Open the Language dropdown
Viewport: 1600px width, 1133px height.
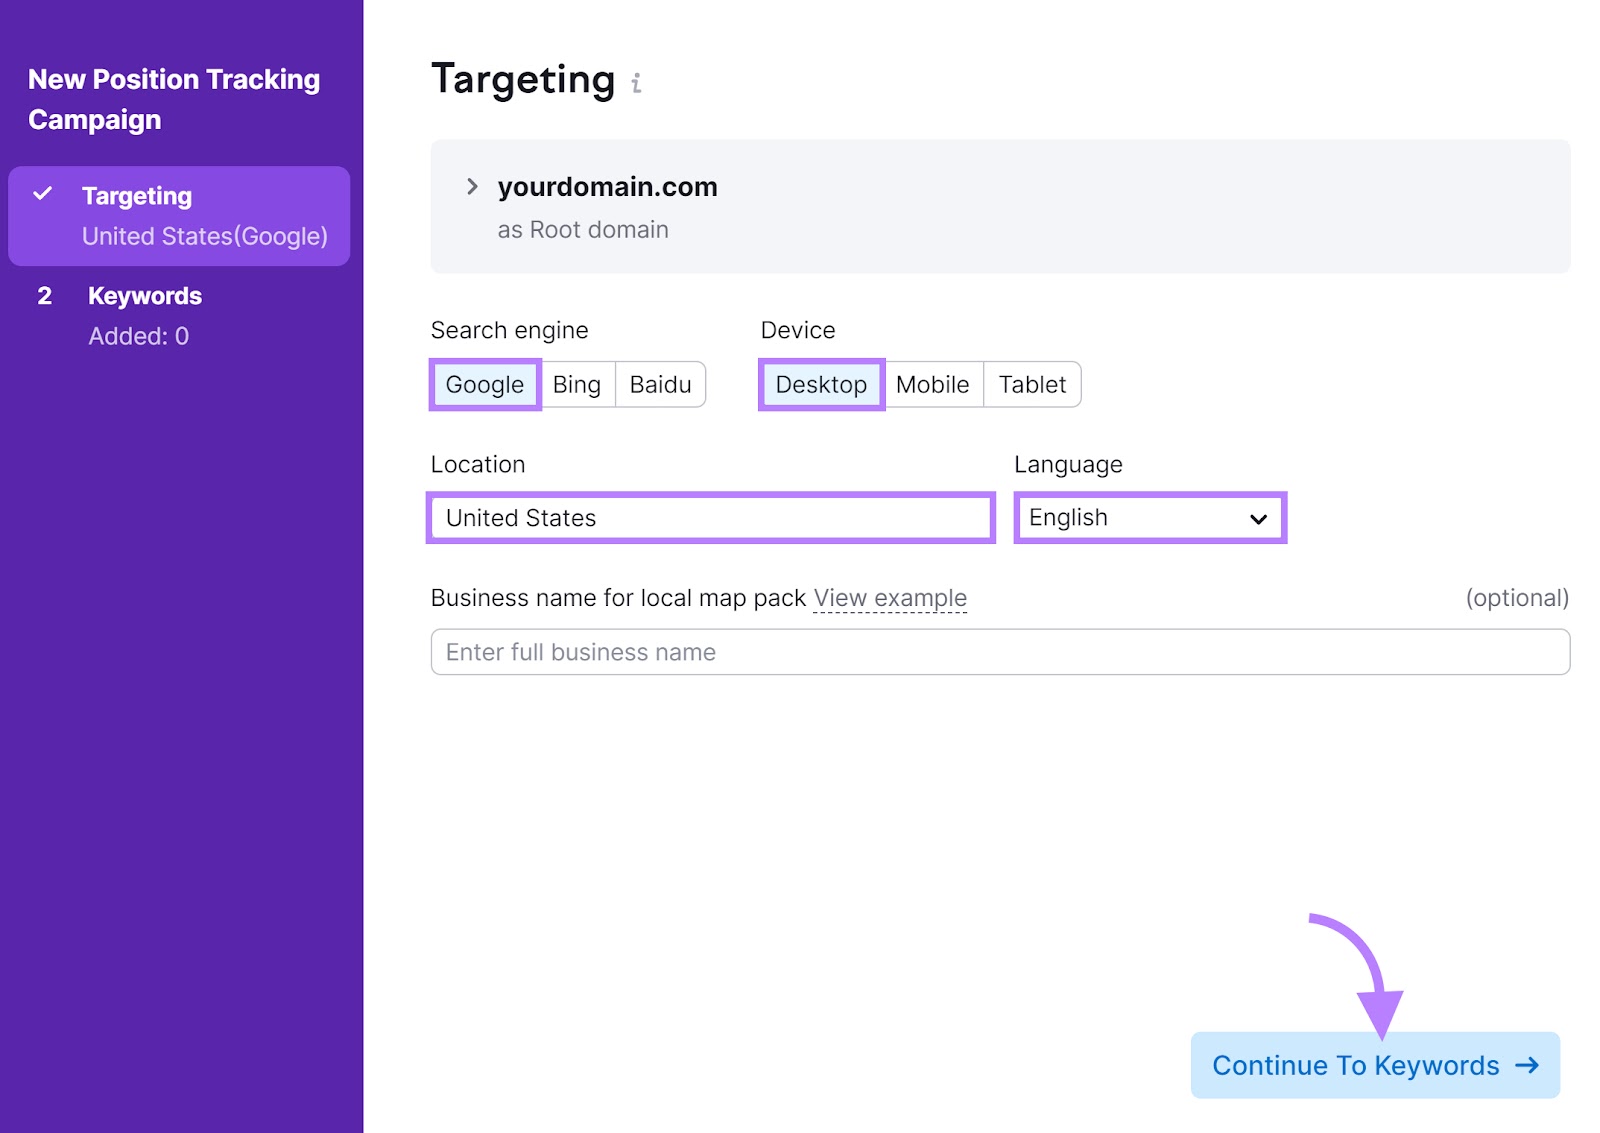(1148, 517)
